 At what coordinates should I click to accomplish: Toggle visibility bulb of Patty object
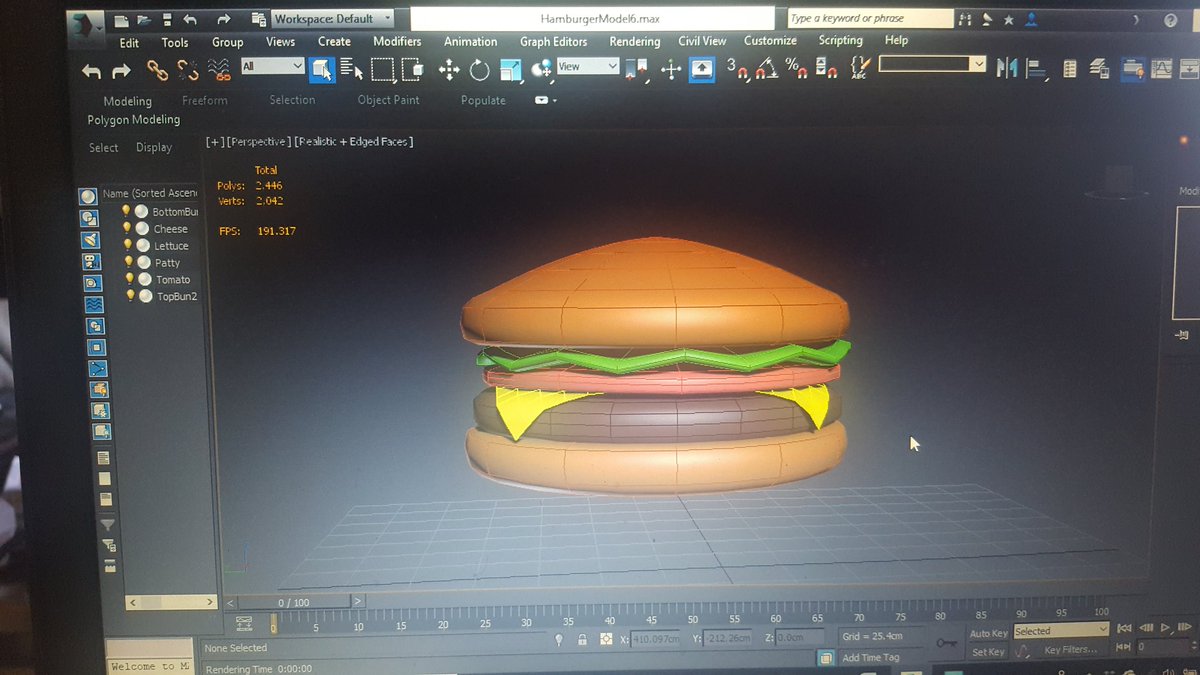tap(129, 262)
